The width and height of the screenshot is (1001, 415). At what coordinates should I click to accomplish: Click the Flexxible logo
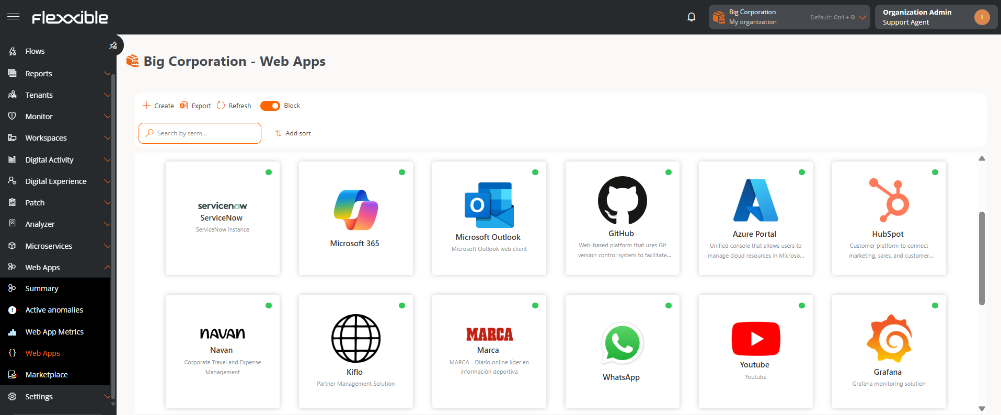pyautogui.click(x=70, y=18)
